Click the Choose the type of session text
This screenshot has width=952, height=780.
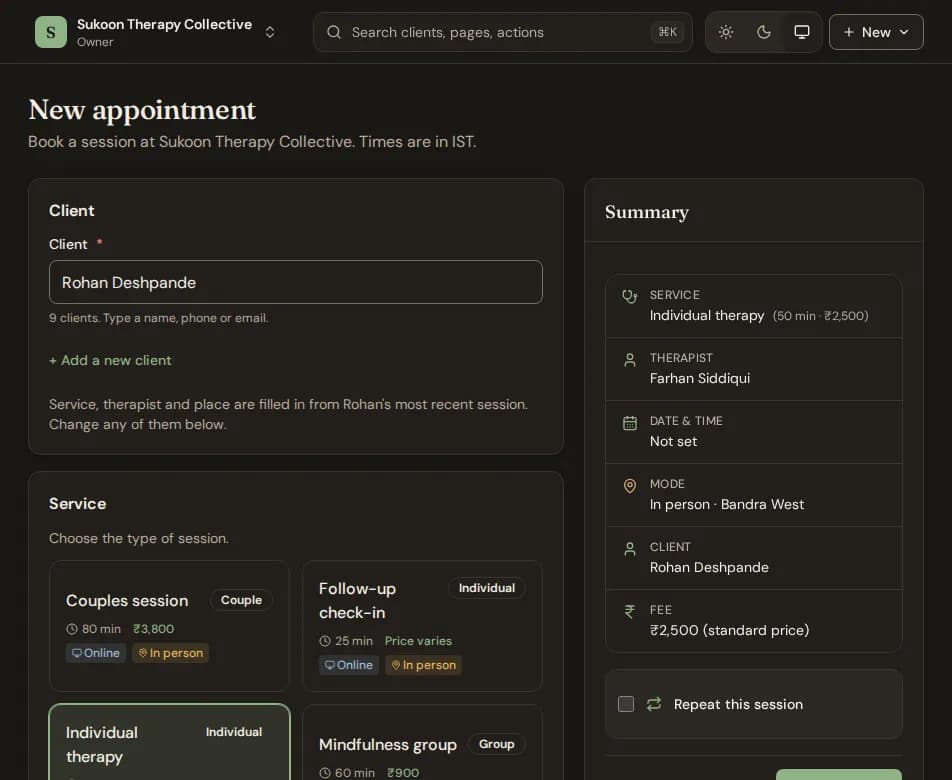139,538
